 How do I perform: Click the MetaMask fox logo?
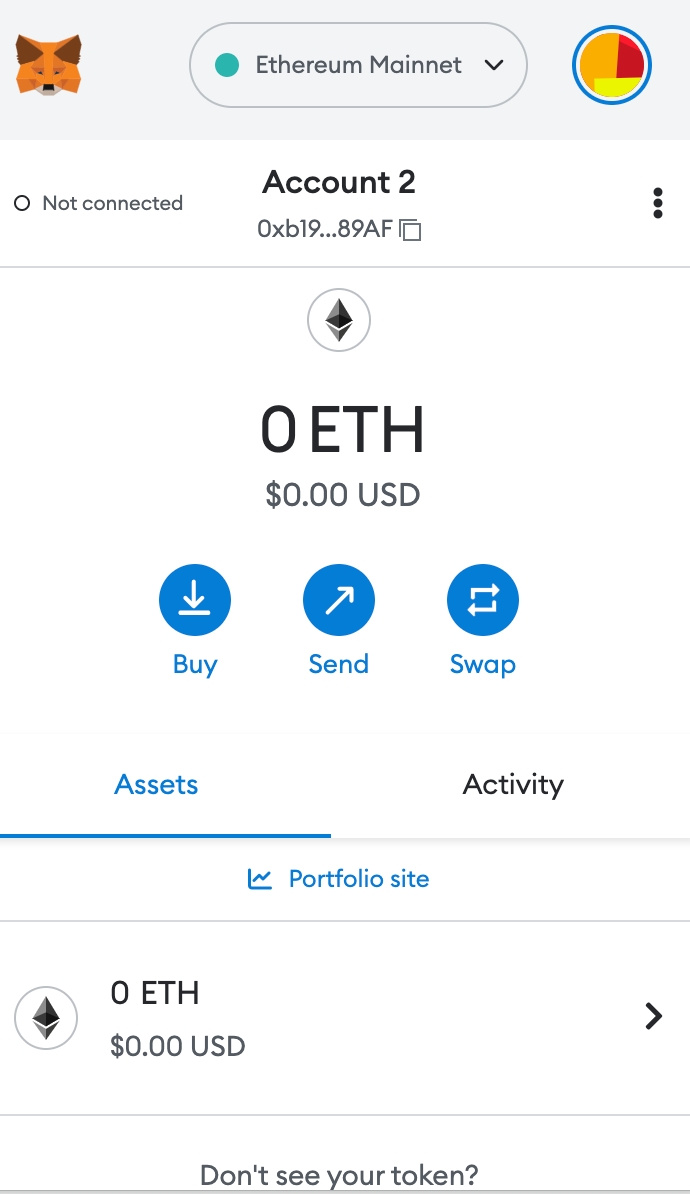(48, 65)
